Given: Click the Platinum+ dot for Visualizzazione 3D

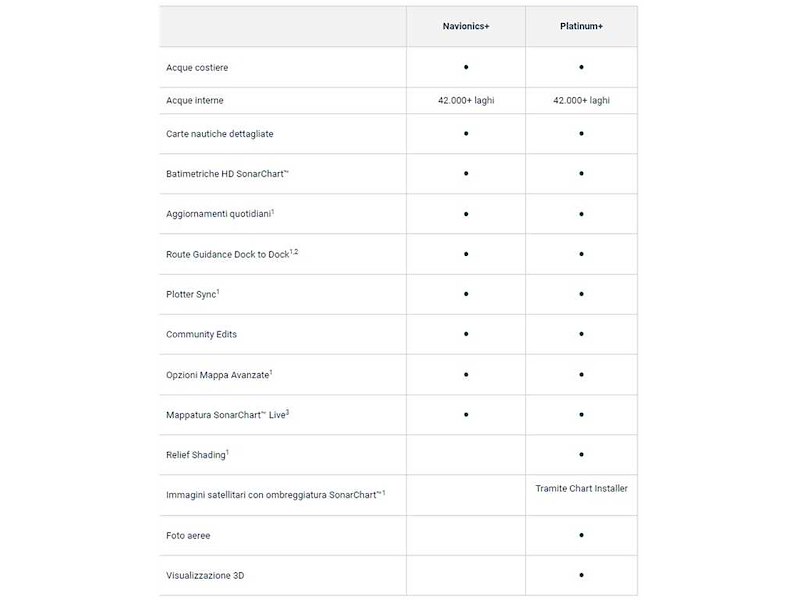Looking at the screenshot, I should pos(581,576).
